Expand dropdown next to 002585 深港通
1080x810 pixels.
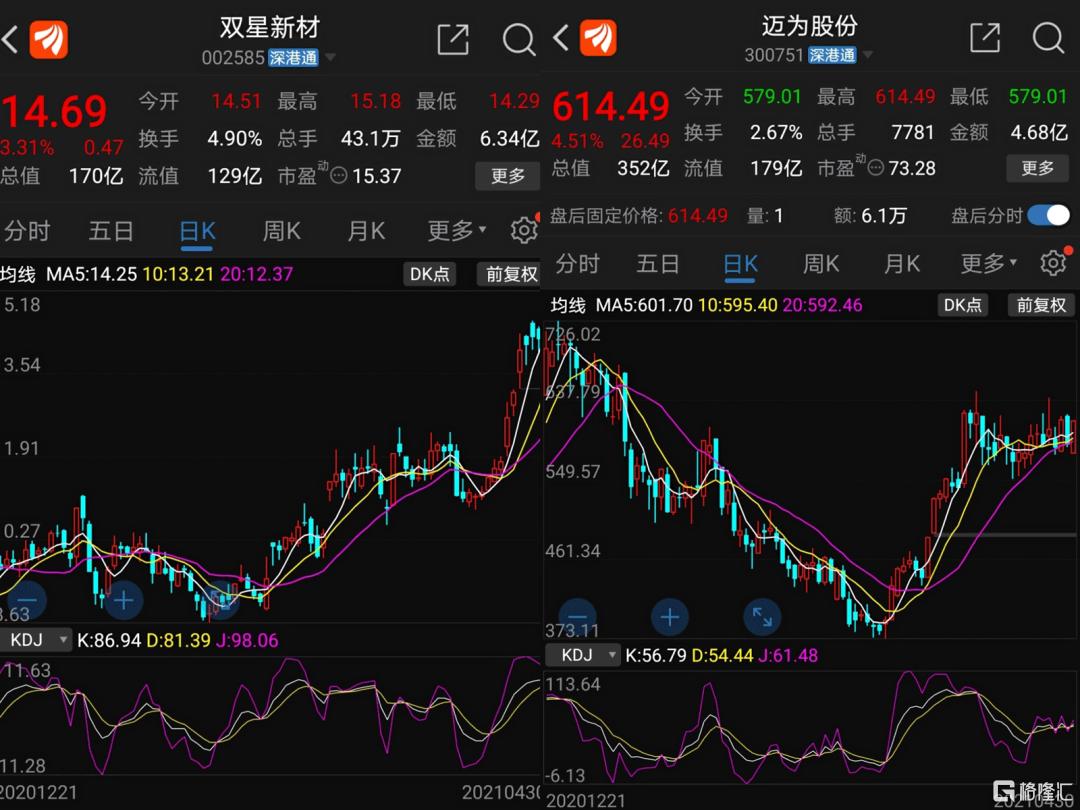click(331, 57)
